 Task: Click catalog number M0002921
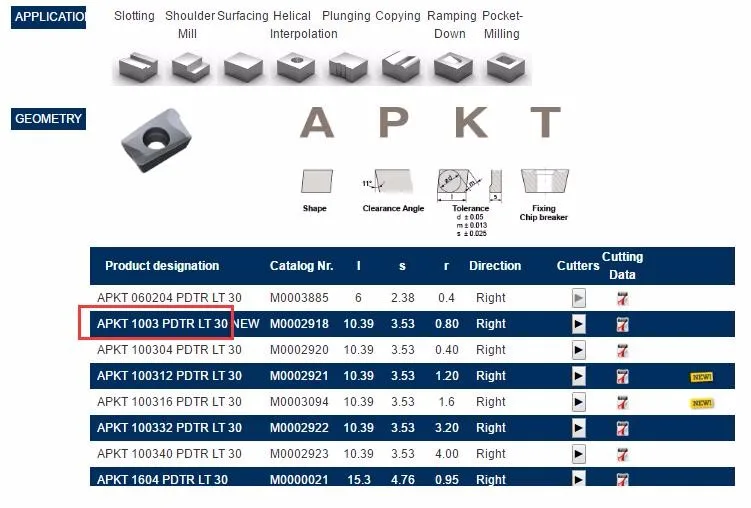pos(299,376)
